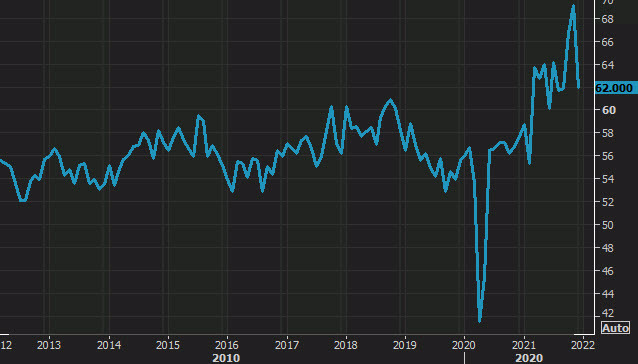Screen dimensions: 638x364
Task: Click the 50 y-axis value
Action: (x=607, y=225)
